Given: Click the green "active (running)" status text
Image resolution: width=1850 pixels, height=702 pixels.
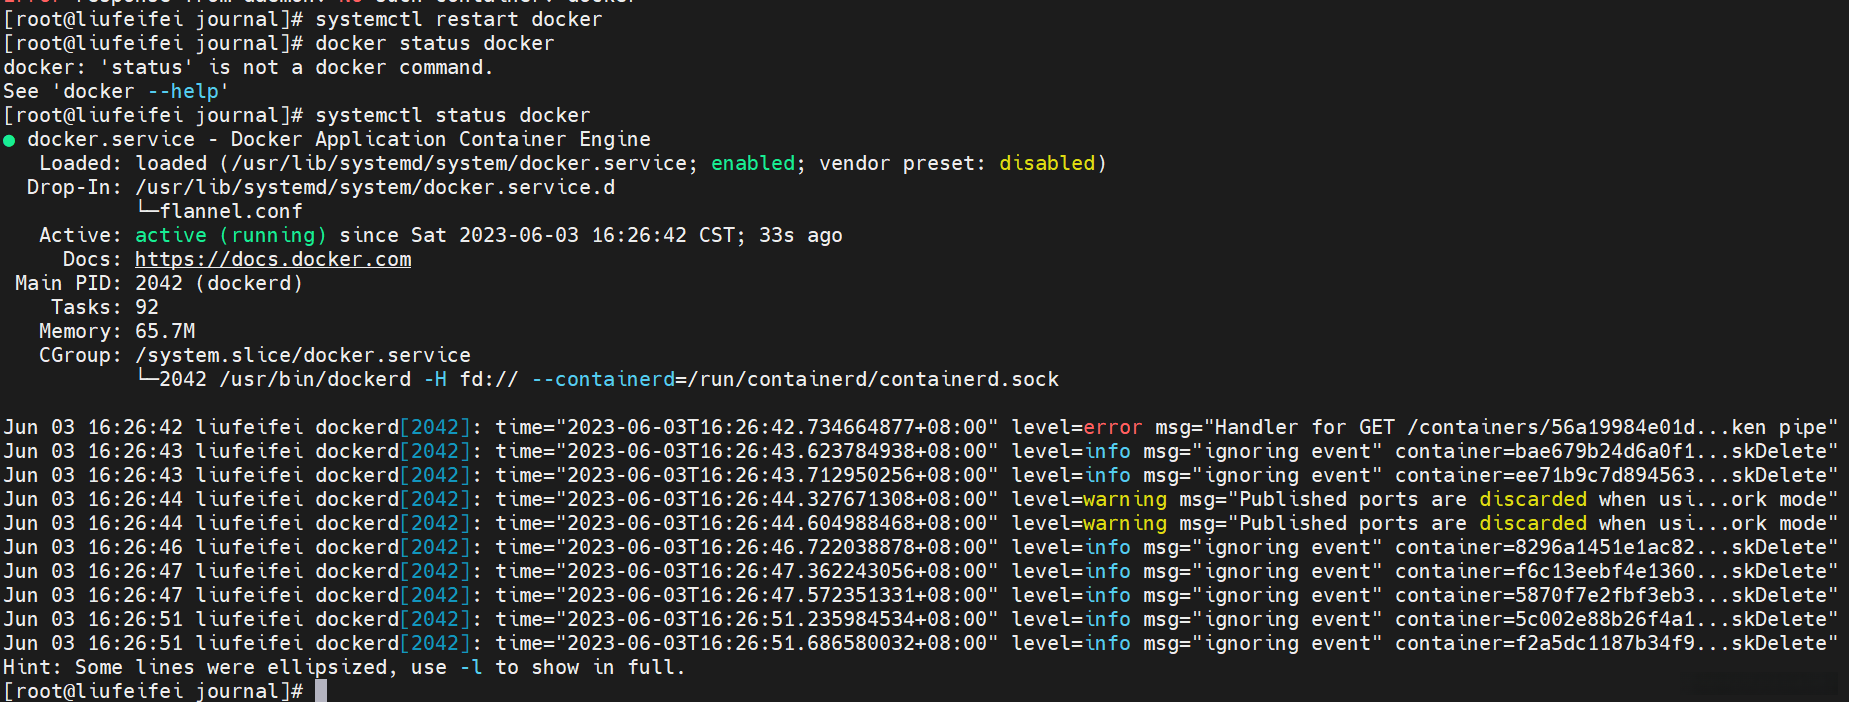Looking at the screenshot, I should click(x=230, y=236).
